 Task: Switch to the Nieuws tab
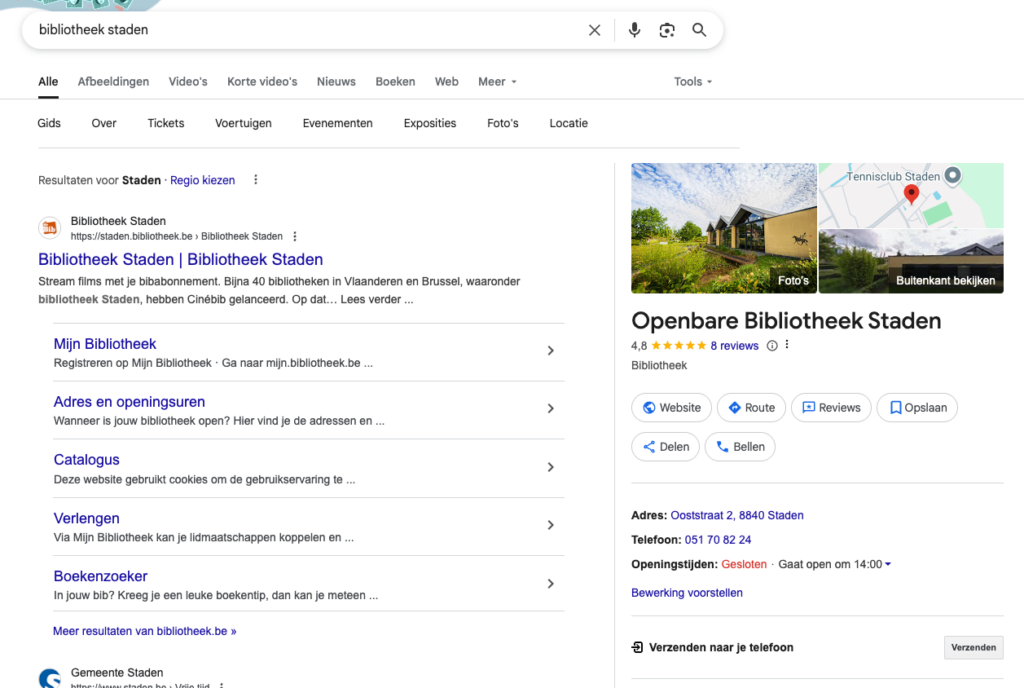click(336, 82)
